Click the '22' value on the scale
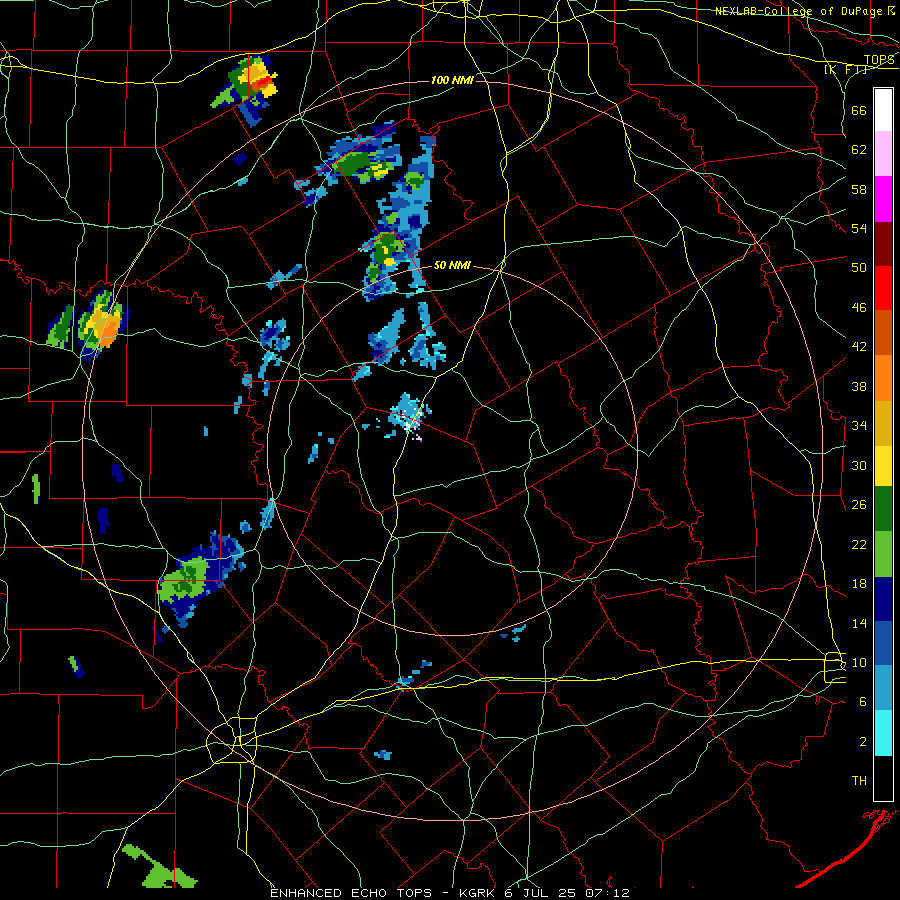Screen dimensions: 900x900 point(859,544)
